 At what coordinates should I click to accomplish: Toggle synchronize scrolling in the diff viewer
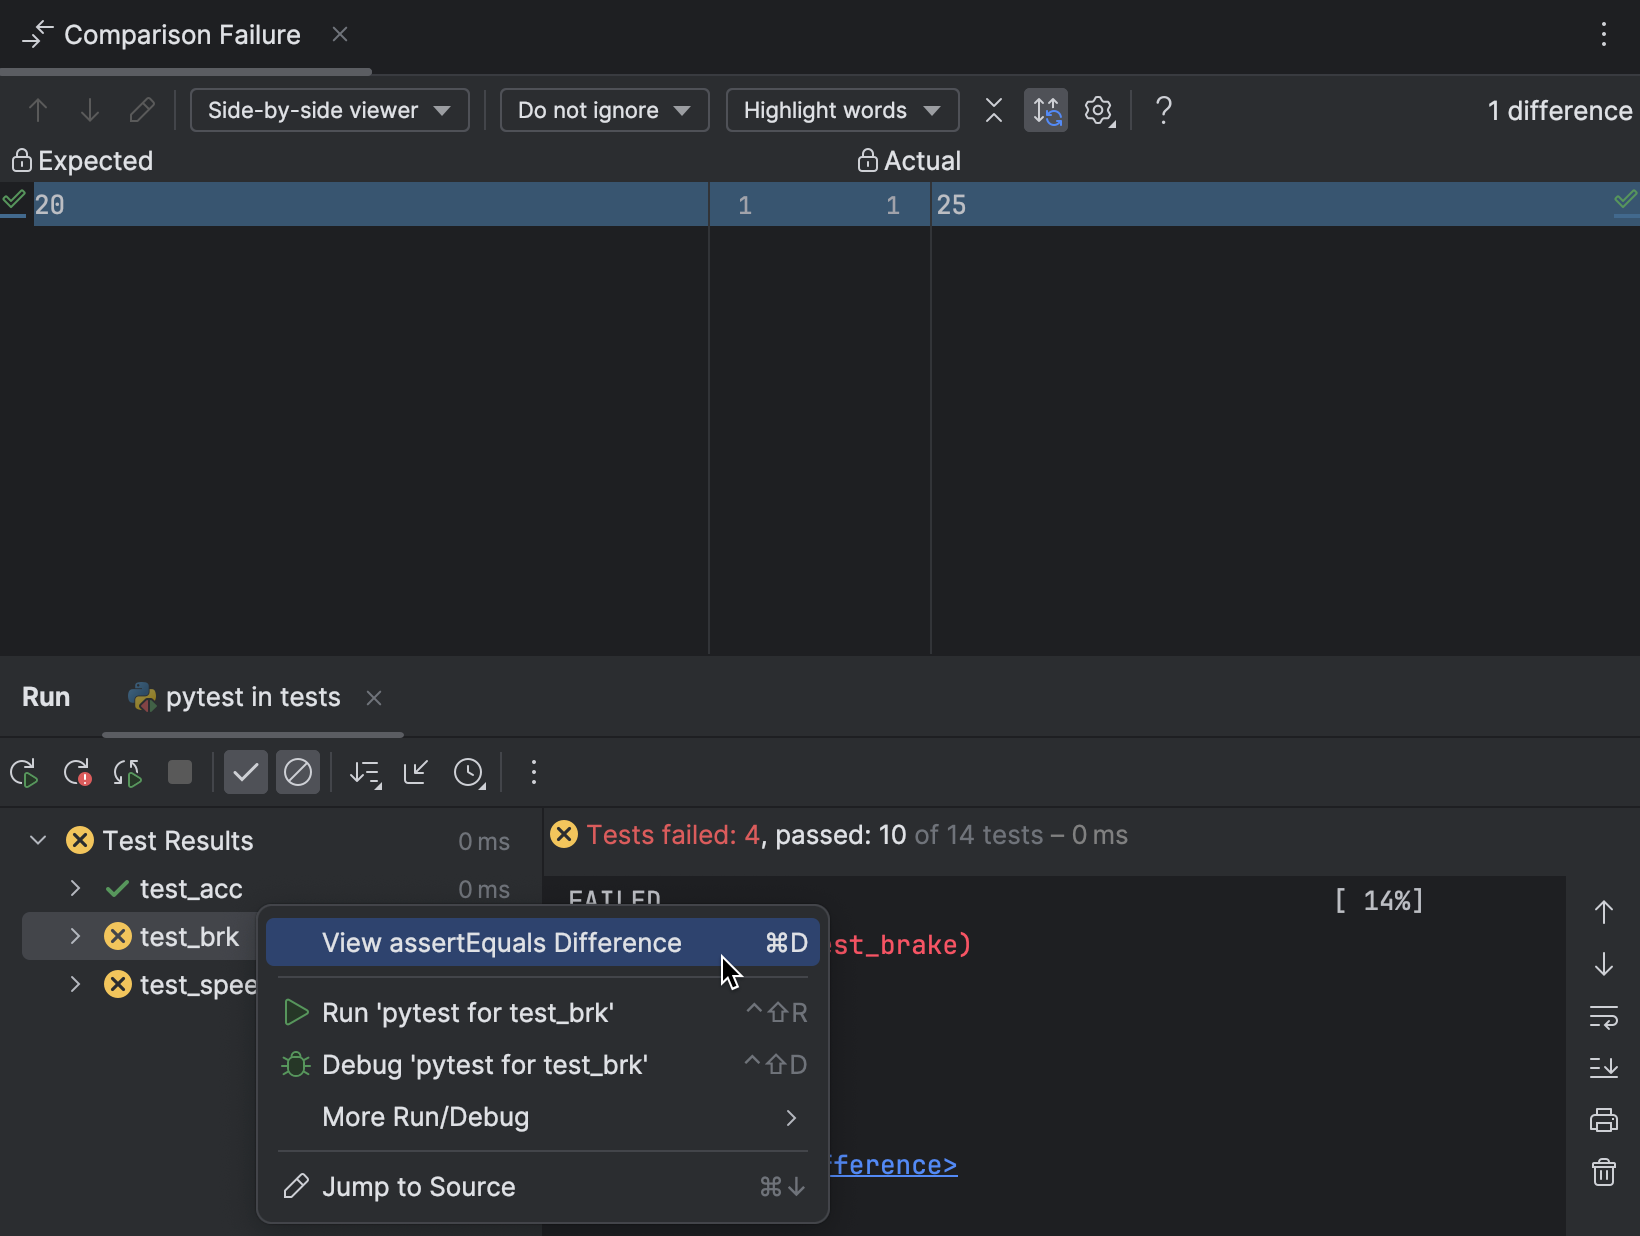pyautogui.click(x=1045, y=110)
